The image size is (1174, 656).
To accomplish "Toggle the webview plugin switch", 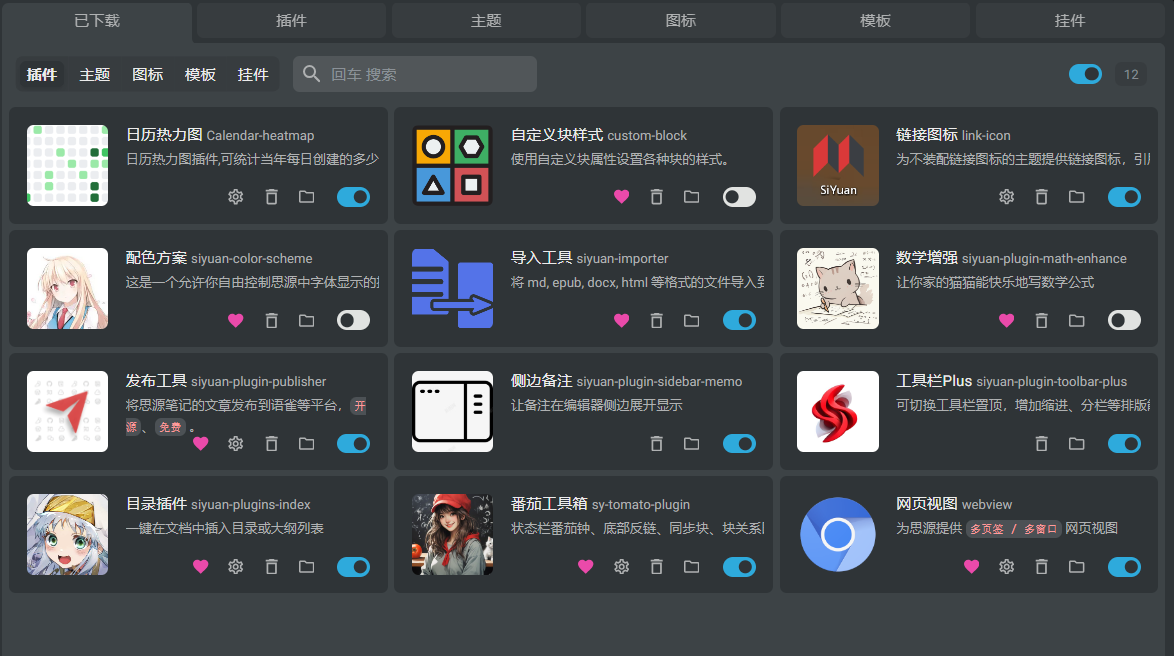I will click(x=1124, y=567).
